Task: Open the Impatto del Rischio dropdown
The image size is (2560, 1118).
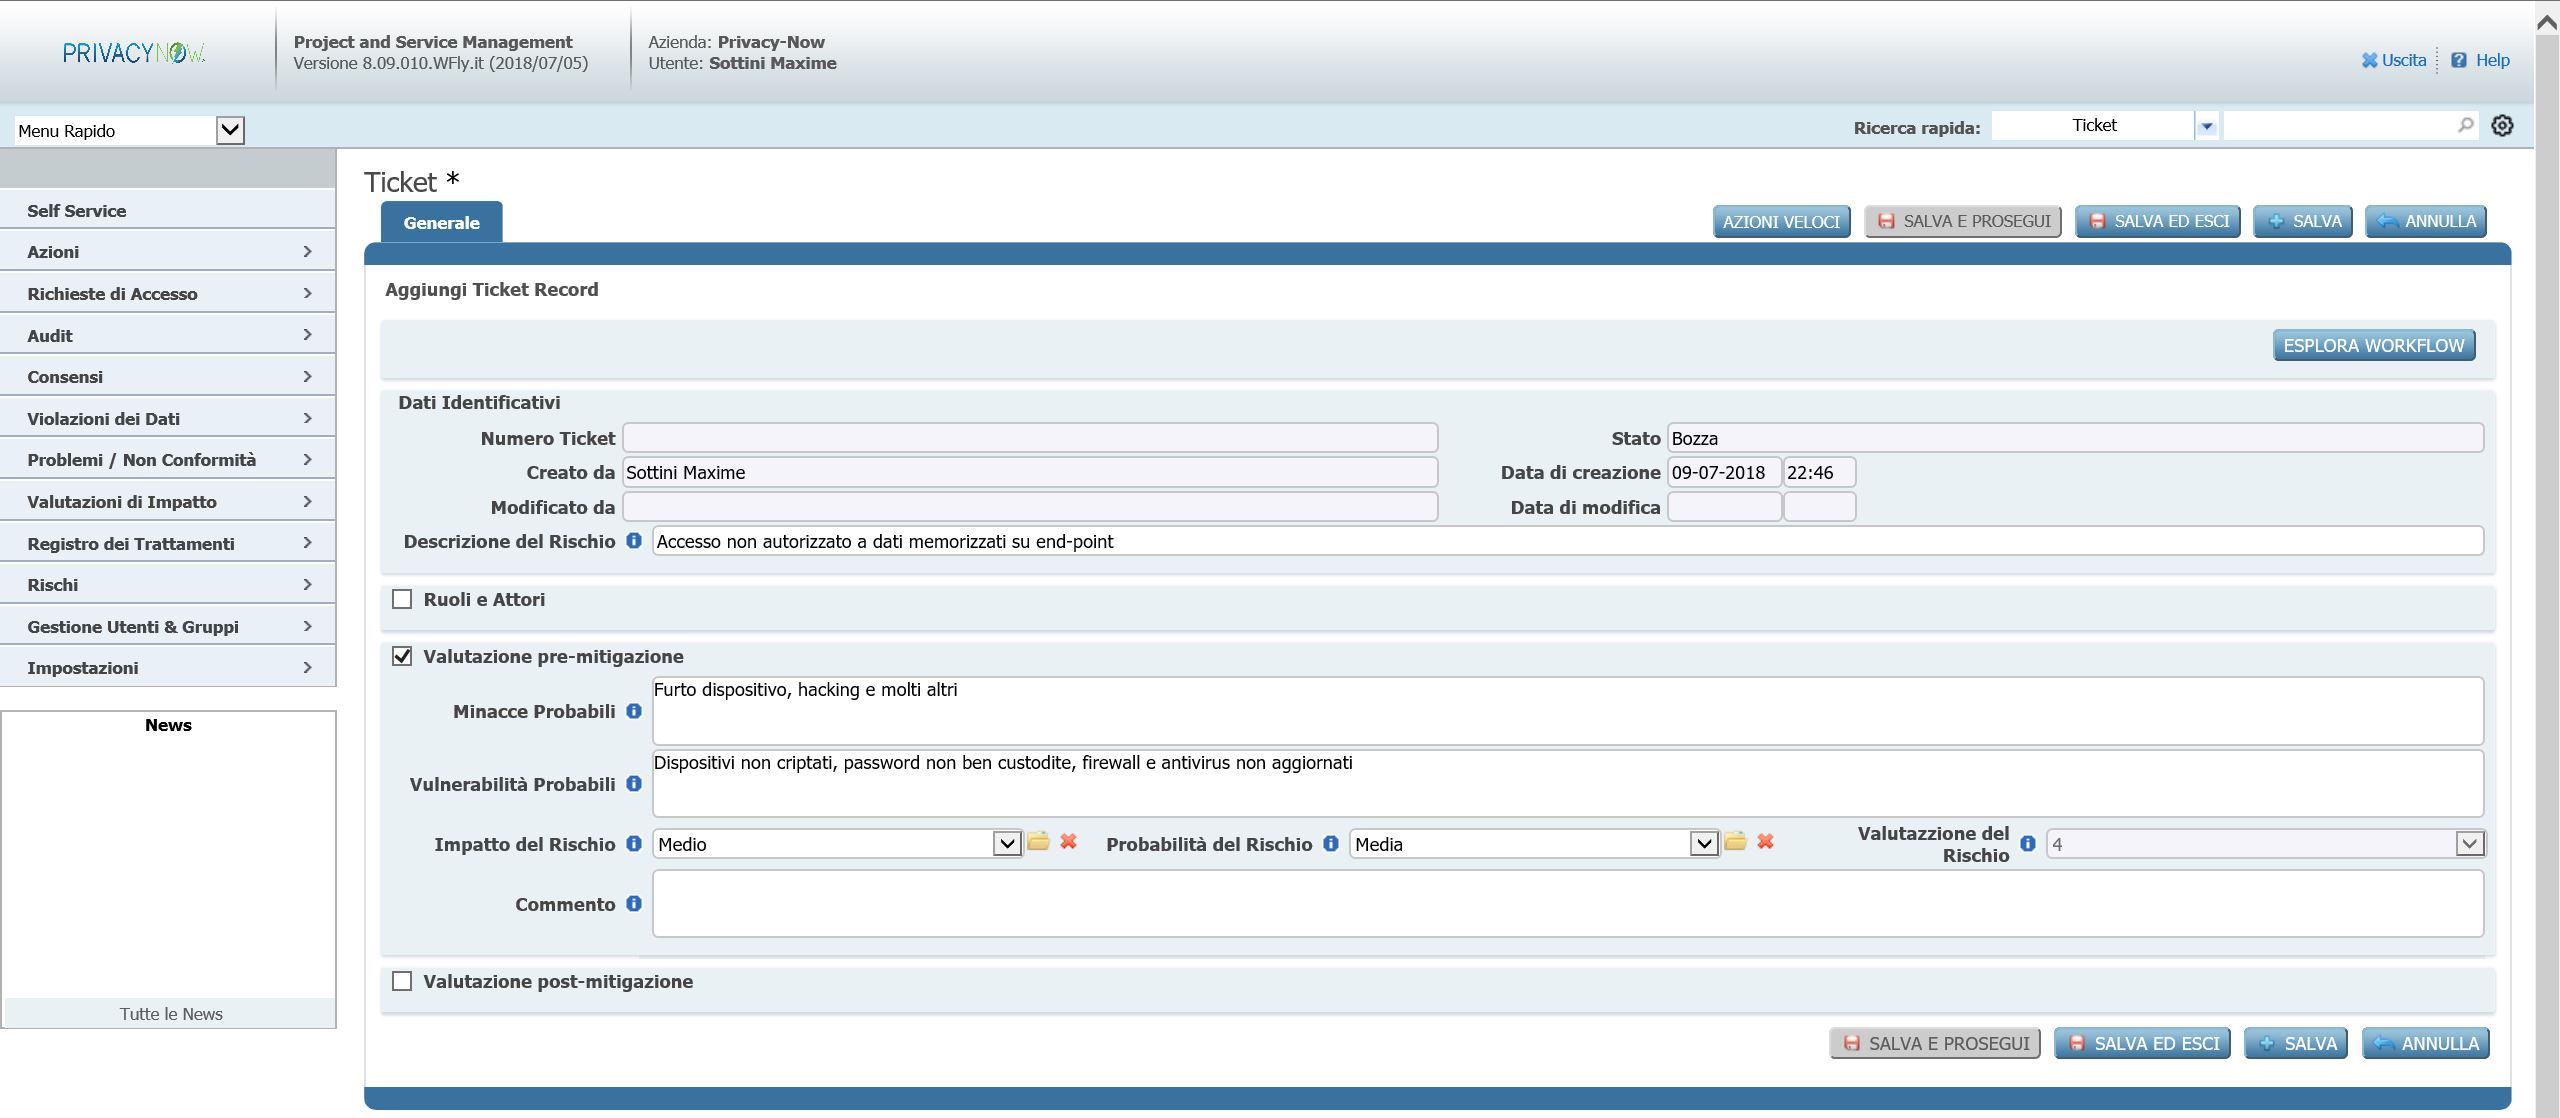Action: pyautogui.click(x=1006, y=844)
